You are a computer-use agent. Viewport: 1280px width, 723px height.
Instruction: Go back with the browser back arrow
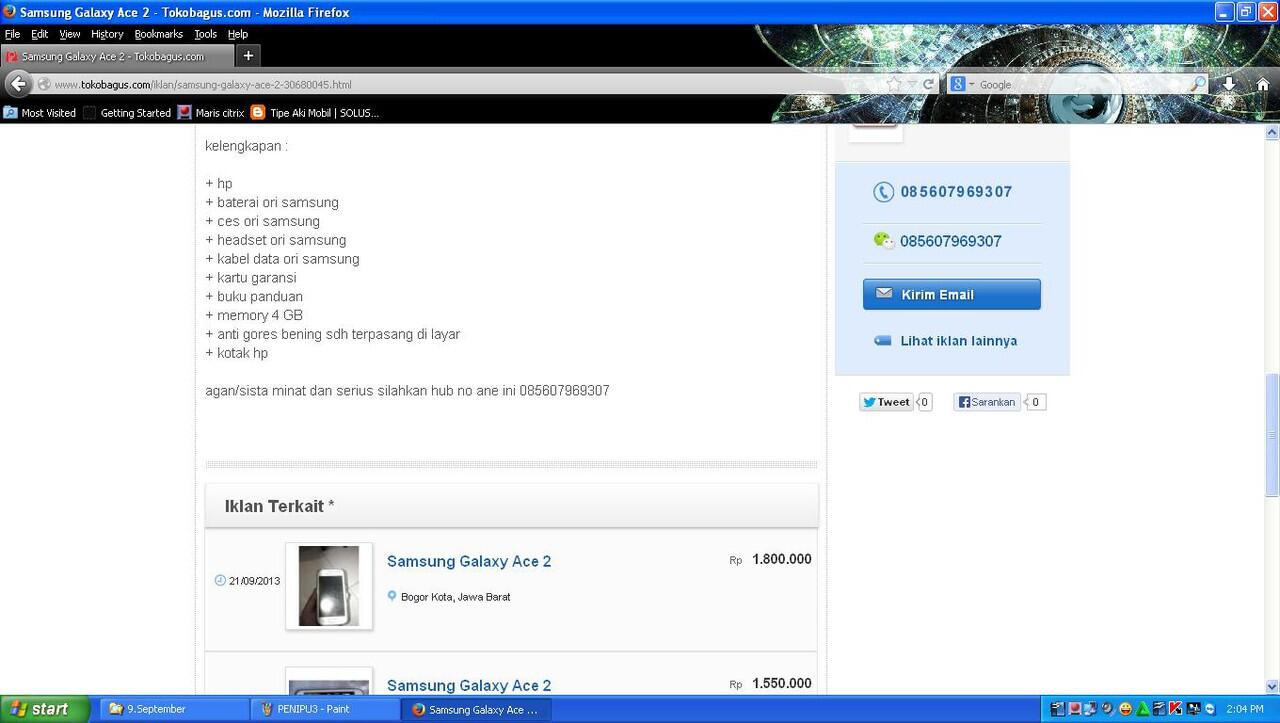pos(18,84)
